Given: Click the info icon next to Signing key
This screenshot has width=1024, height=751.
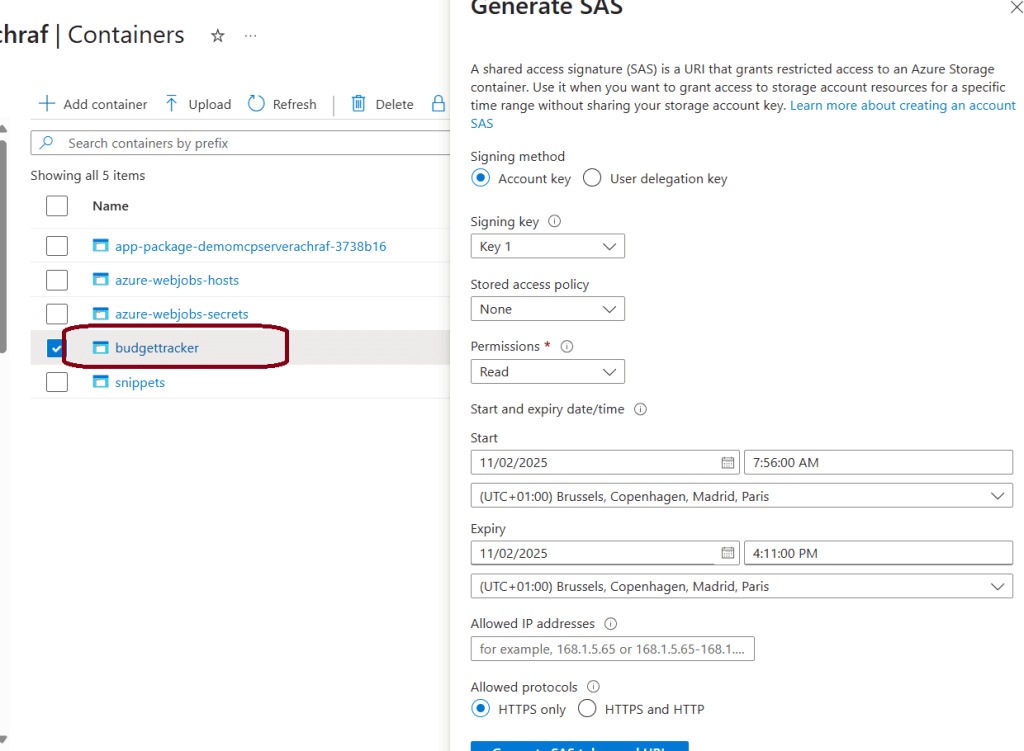Looking at the screenshot, I should pyautogui.click(x=555, y=222).
